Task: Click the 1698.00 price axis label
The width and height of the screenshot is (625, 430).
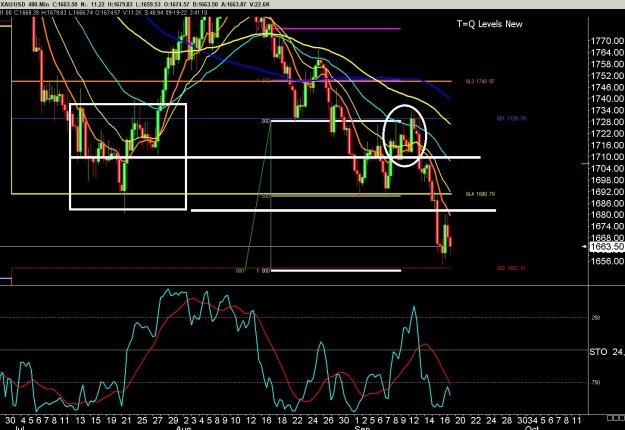Action: (x=607, y=180)
